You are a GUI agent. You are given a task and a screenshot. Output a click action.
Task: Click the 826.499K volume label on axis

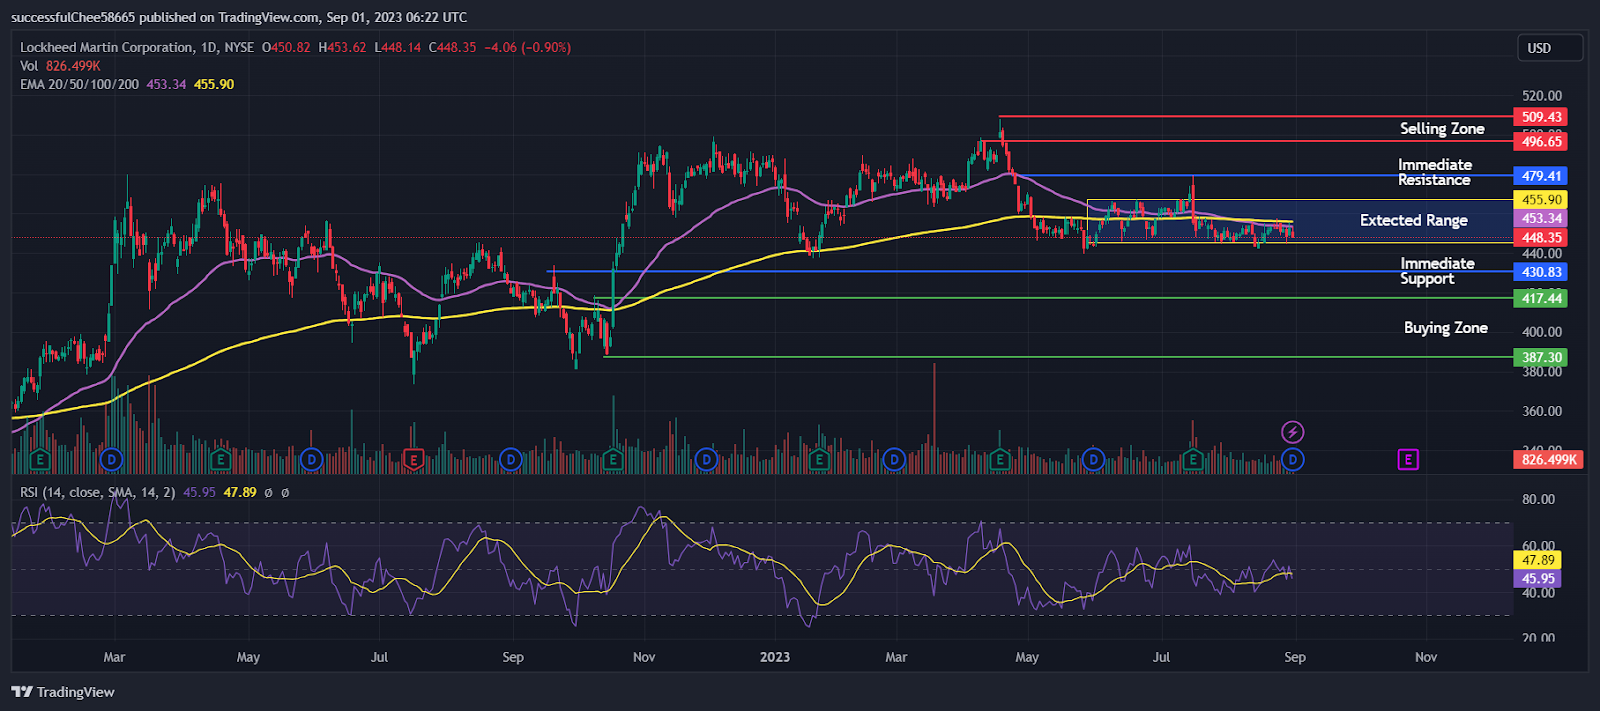click(1548, 460)
